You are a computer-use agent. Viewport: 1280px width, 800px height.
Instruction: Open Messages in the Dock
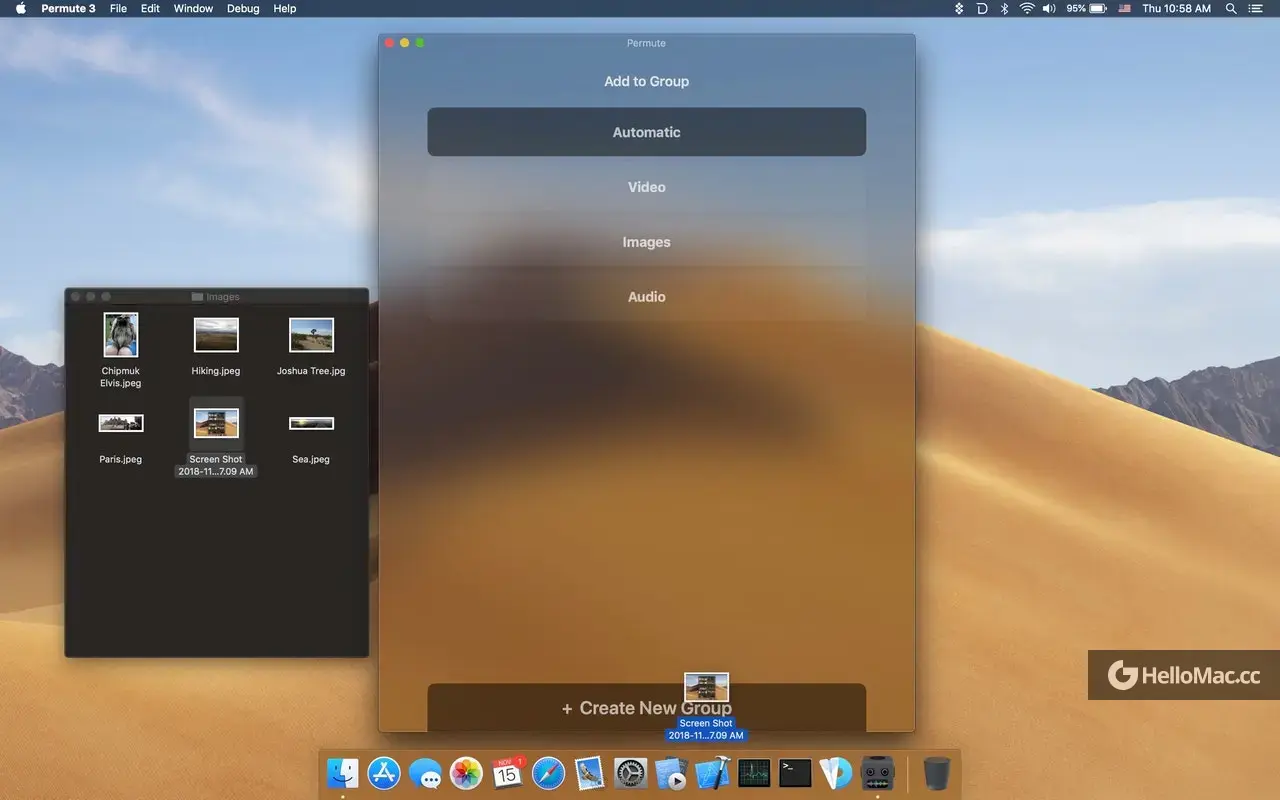pyautogui.click(x=425, y=773)
